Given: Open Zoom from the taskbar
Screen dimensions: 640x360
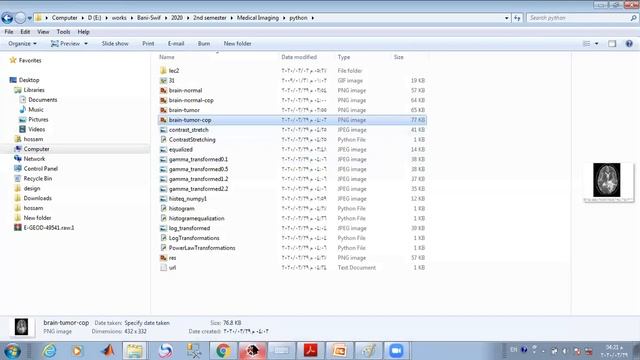Looking at the screenshot, I should click(x=396, y=351).
